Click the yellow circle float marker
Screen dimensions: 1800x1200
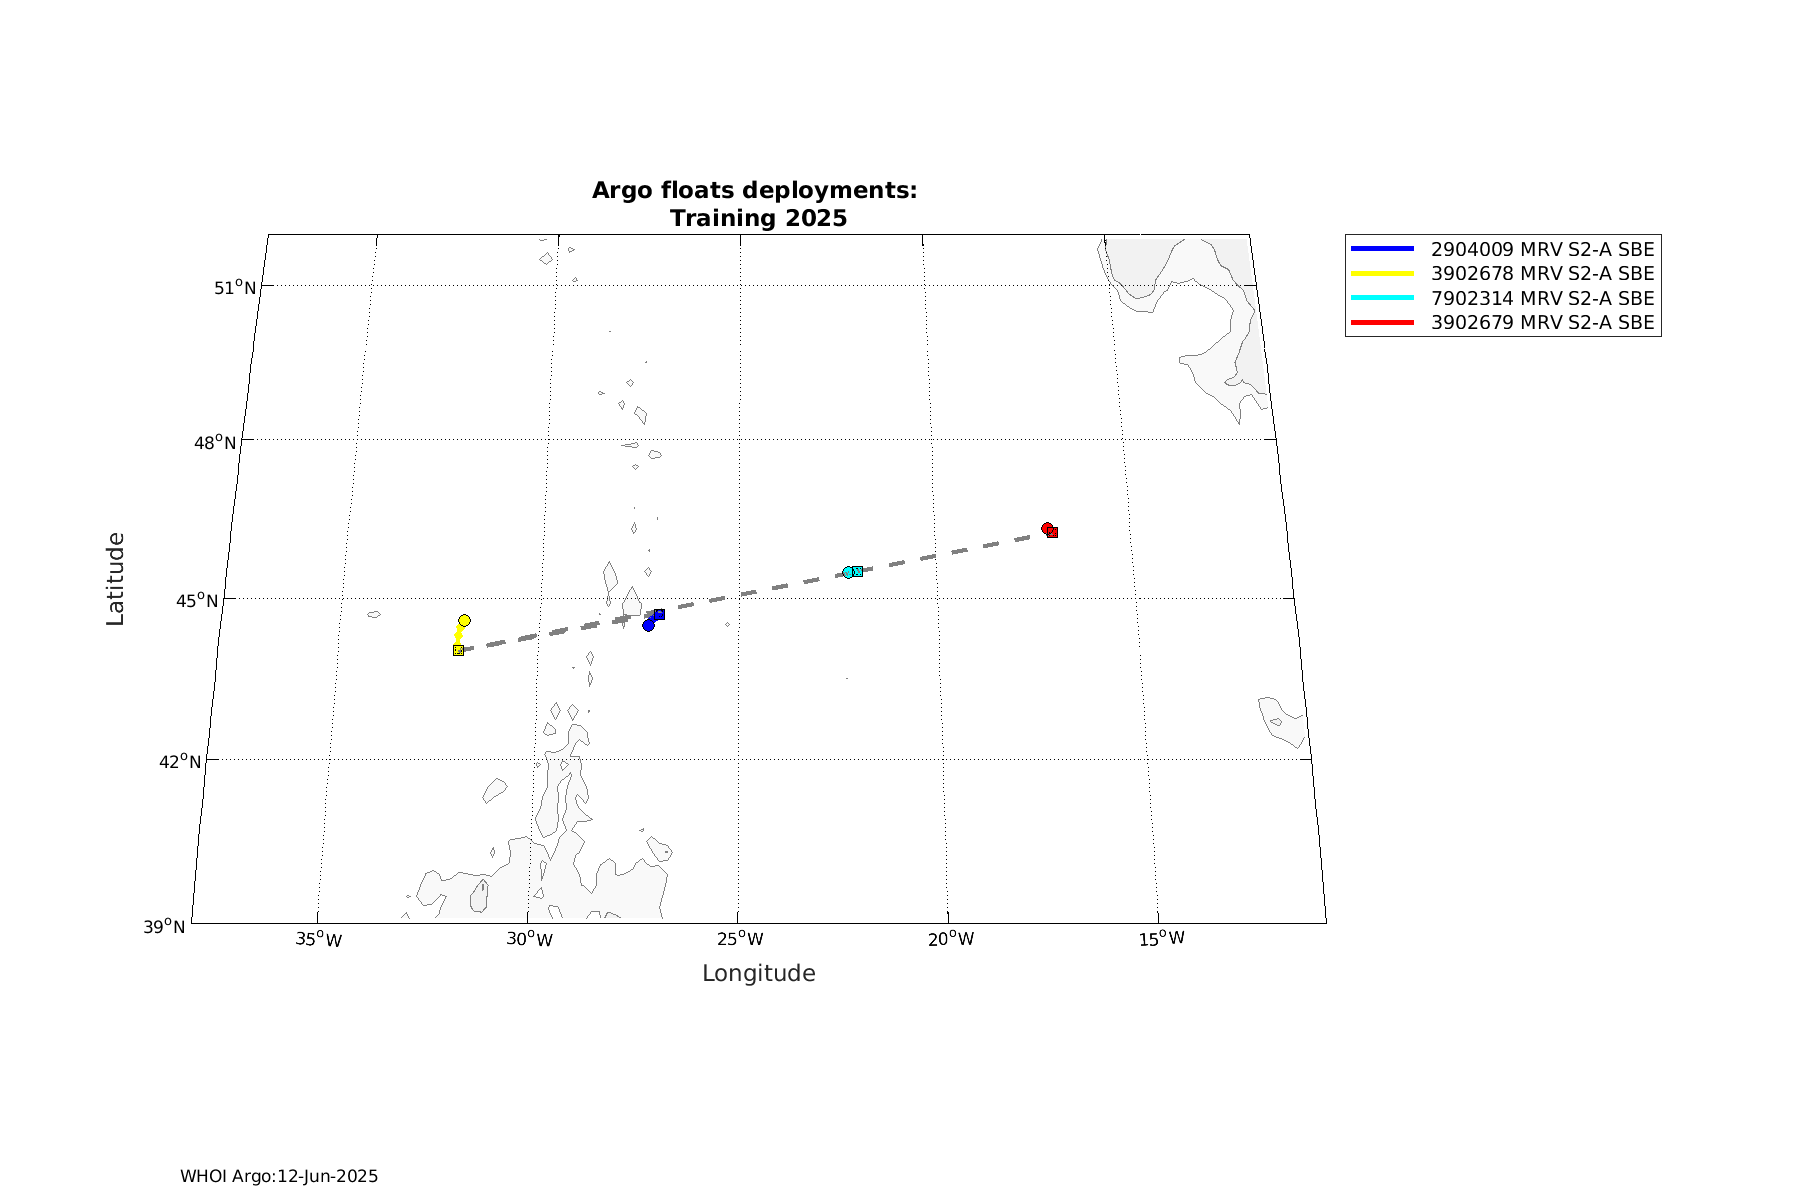tap(464, 621)
